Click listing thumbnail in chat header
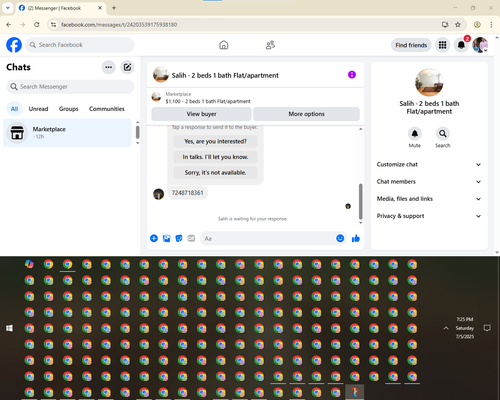 pyautogui.click(x=161, y=75)
